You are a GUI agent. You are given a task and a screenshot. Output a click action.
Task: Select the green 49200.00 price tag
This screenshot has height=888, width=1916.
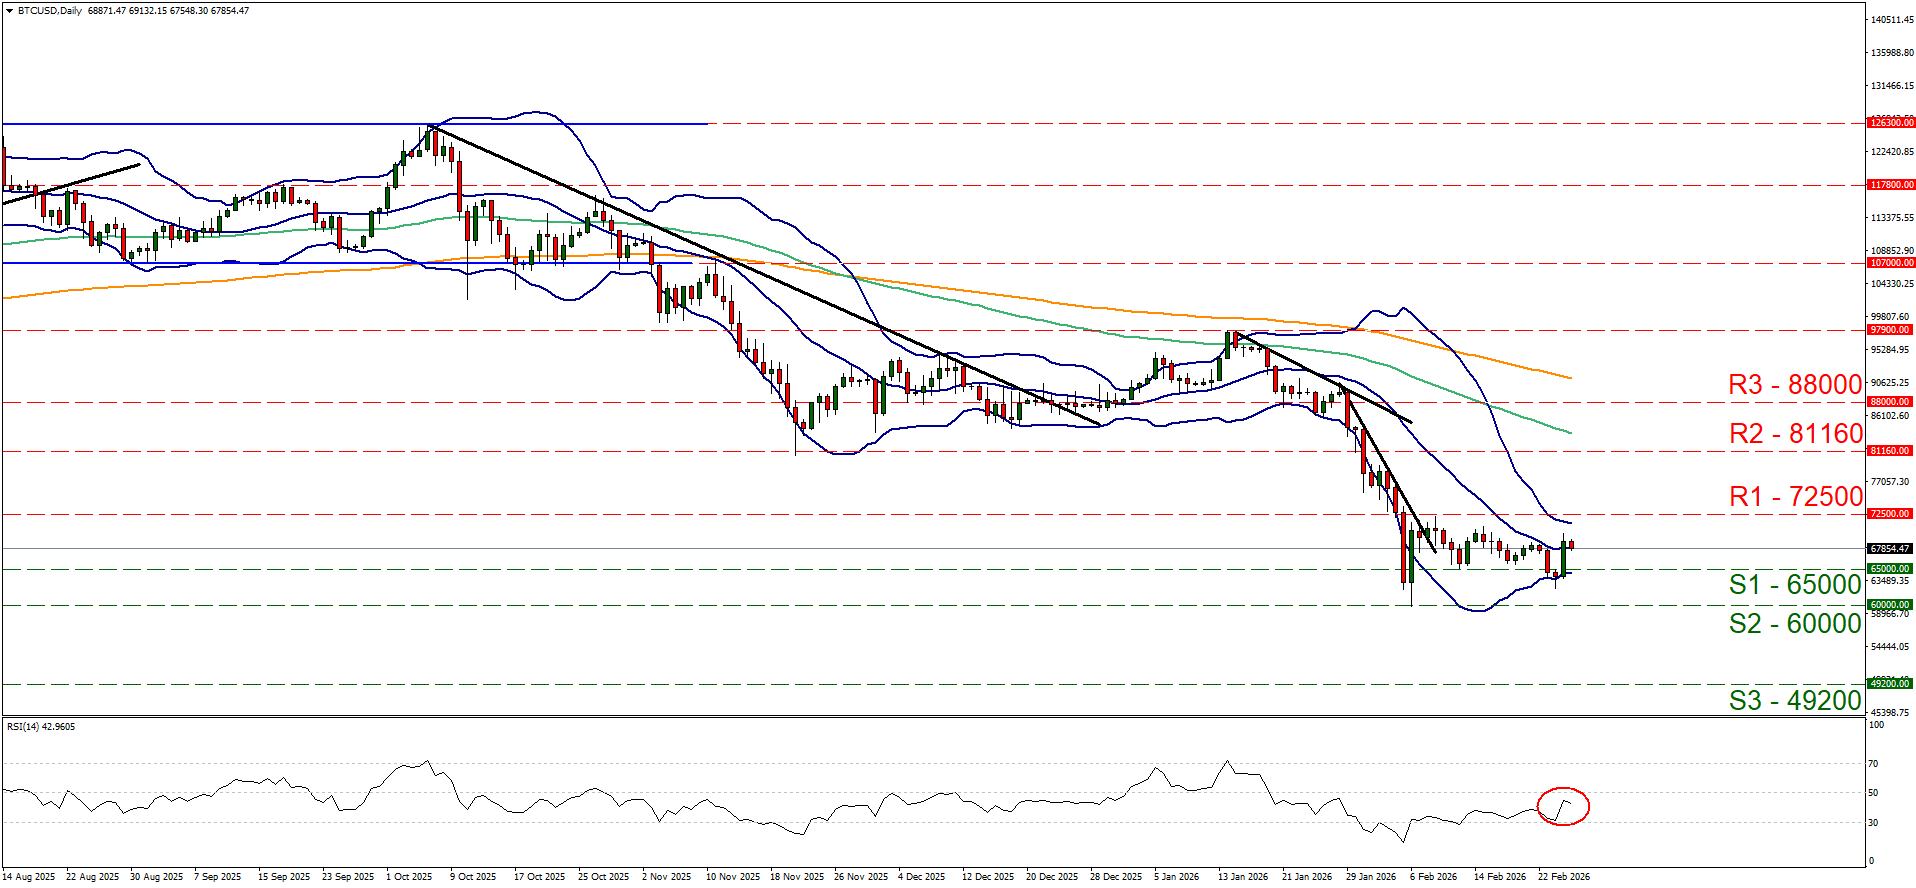pos(1890,684)
